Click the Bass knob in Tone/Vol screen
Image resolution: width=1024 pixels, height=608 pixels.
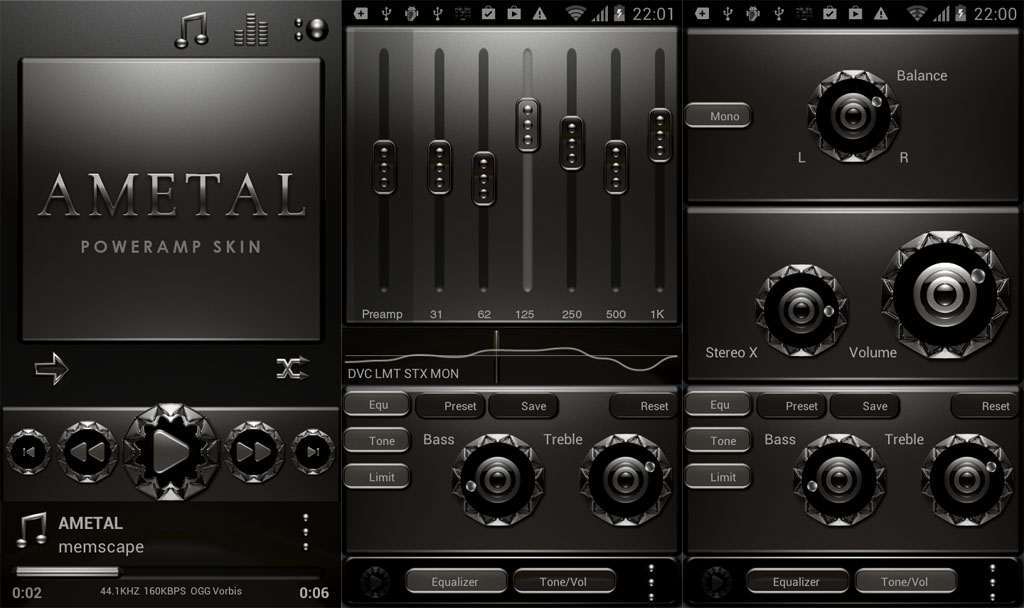pyautogui.click(x=839, y=480)
